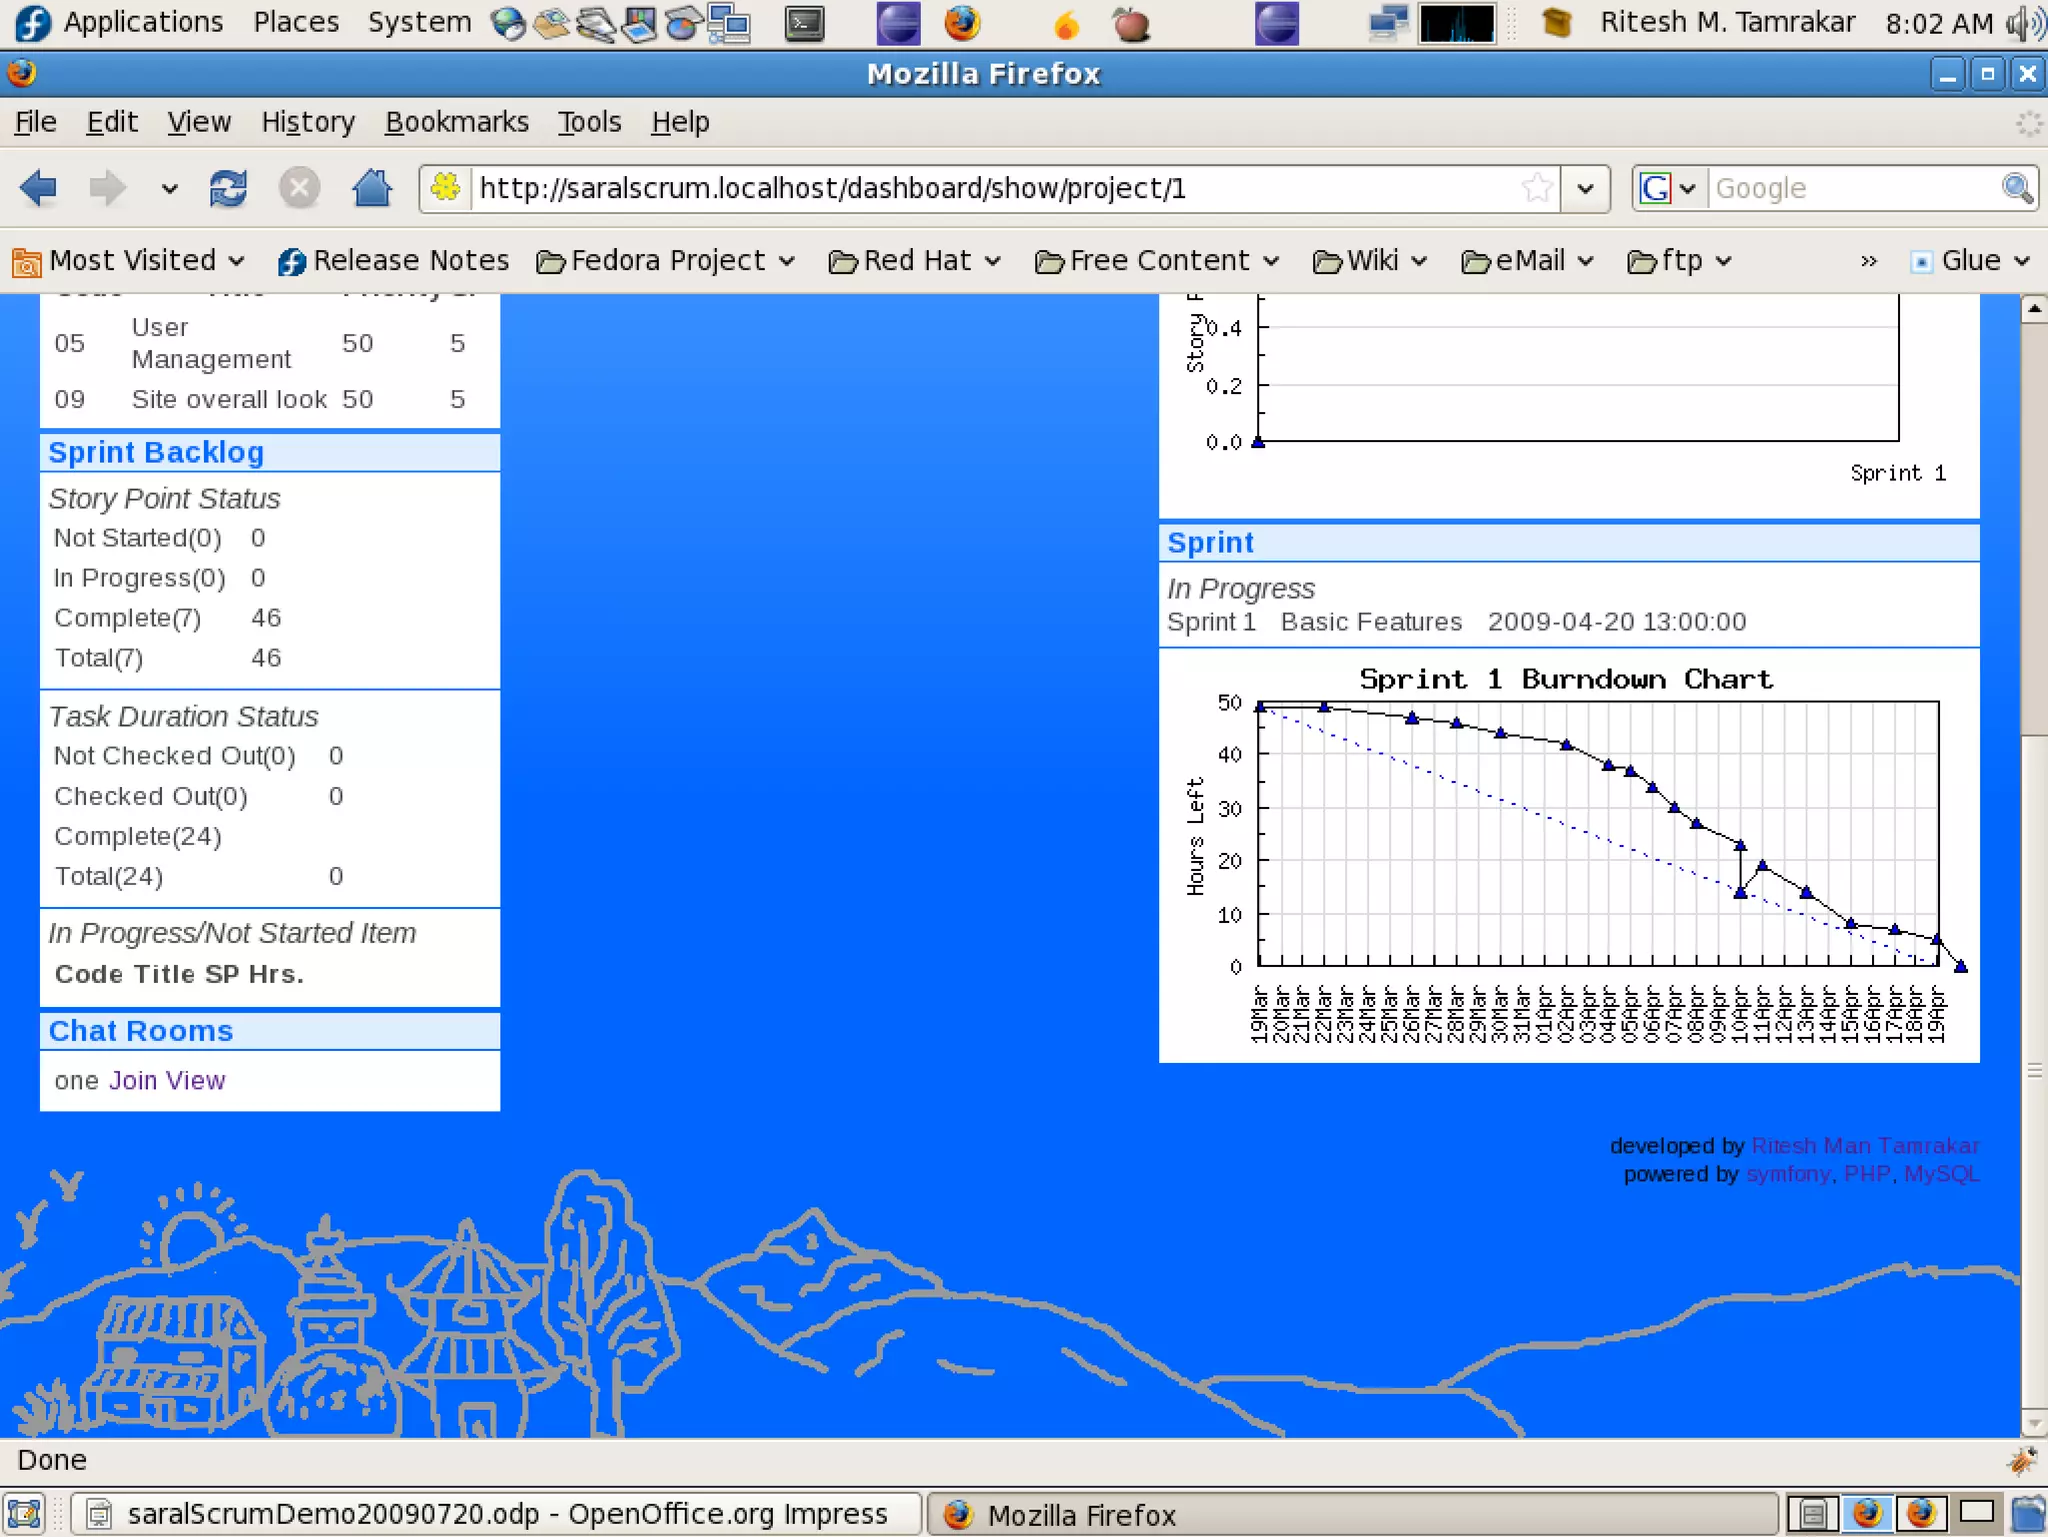The height and width of the screenshot is (1537, 2048).
Task: Click the Release Notes bookmark
Action: point(393,261)
